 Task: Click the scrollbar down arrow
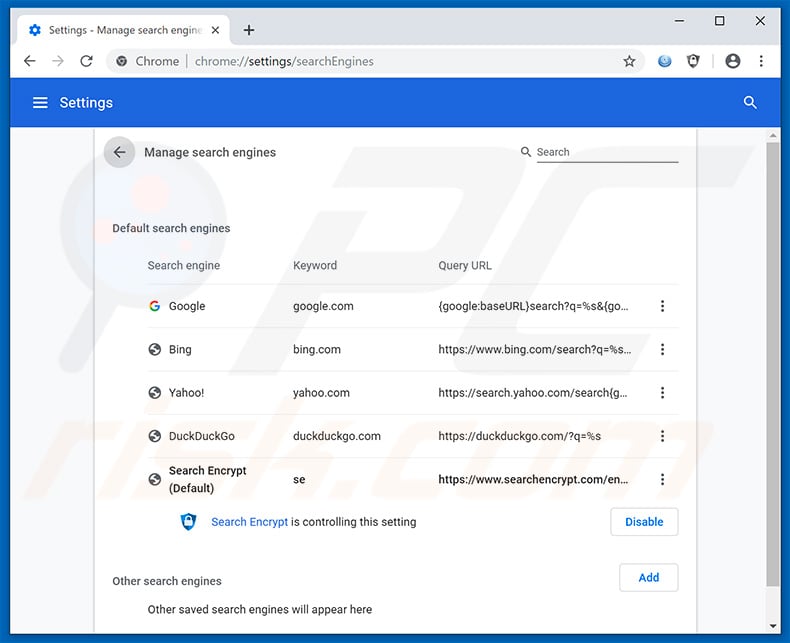[773, 626]
